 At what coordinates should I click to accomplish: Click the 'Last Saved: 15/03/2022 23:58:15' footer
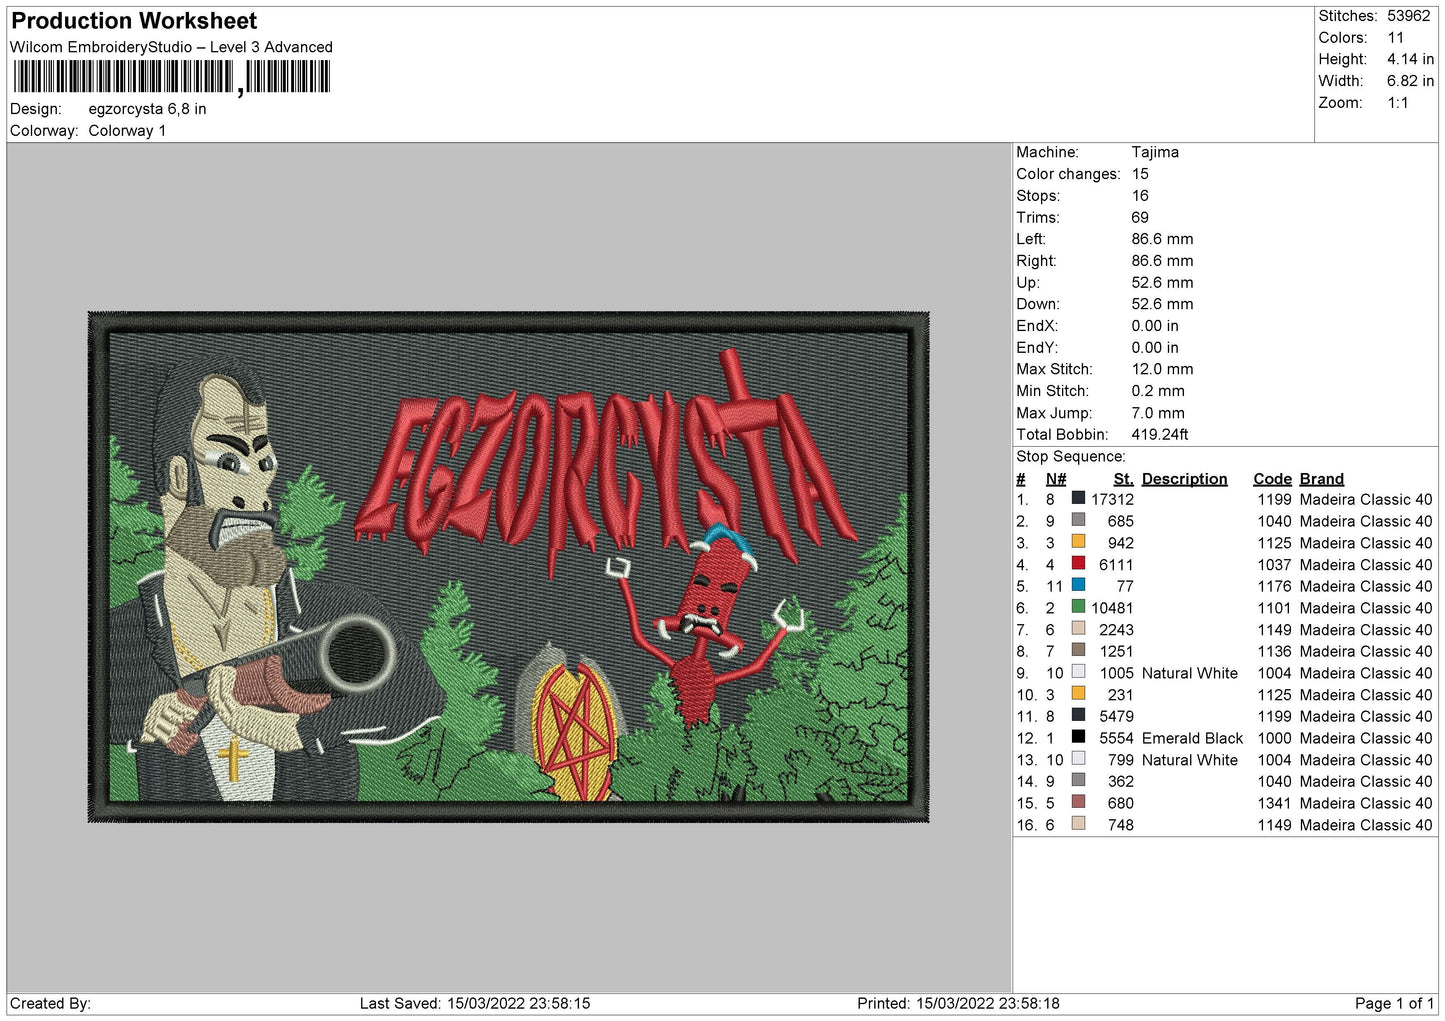(x=475, y=1003)
